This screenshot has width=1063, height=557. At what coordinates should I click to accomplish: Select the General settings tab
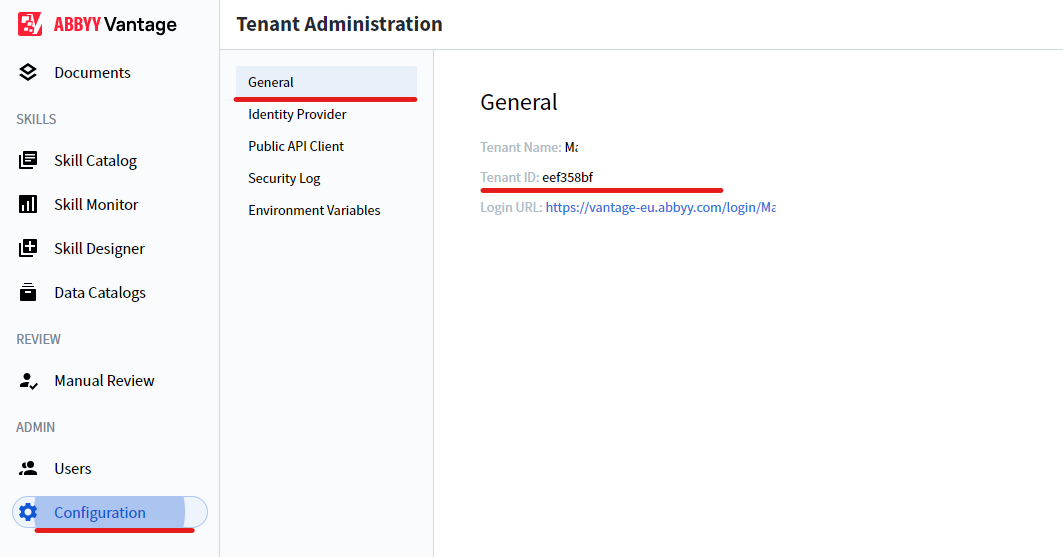click(x=326, y=82)
